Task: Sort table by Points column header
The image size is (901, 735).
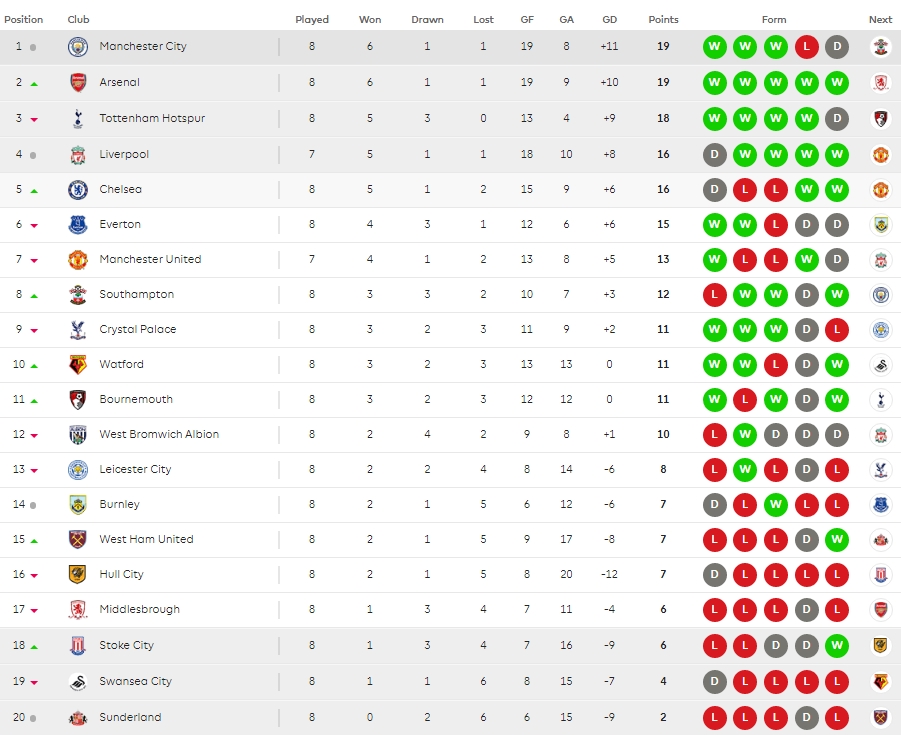Action: tap(663, 20)
